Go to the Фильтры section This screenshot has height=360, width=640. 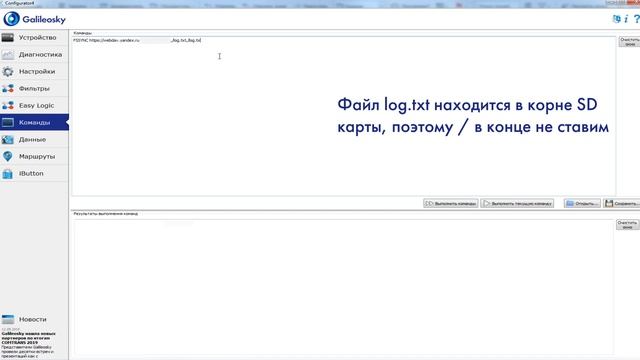coord(34,89)
